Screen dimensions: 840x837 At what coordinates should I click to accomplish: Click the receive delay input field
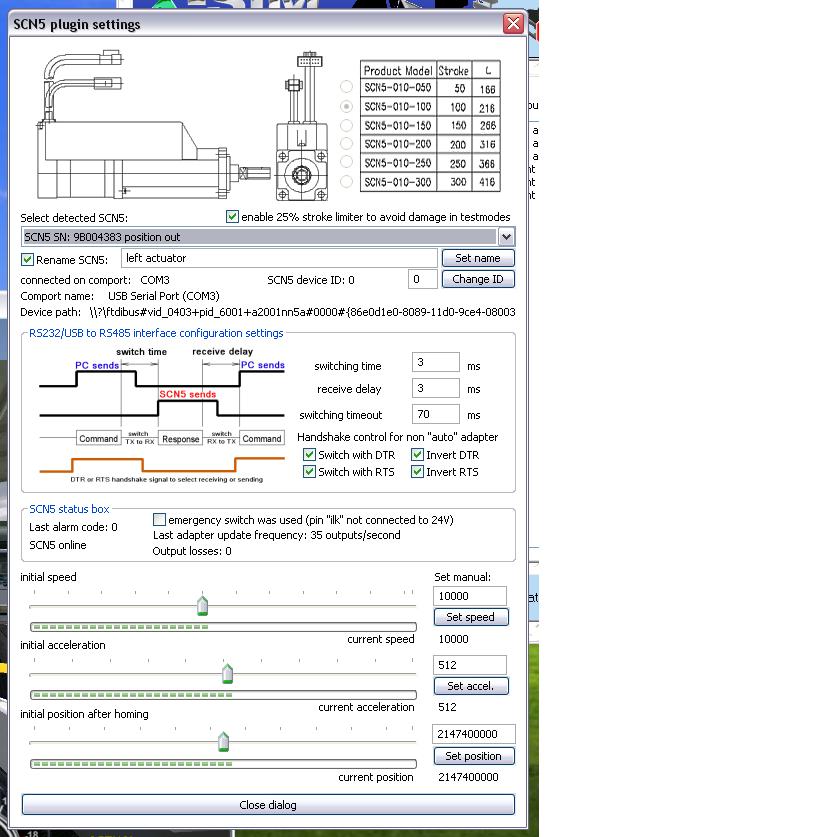coord(436,388)
